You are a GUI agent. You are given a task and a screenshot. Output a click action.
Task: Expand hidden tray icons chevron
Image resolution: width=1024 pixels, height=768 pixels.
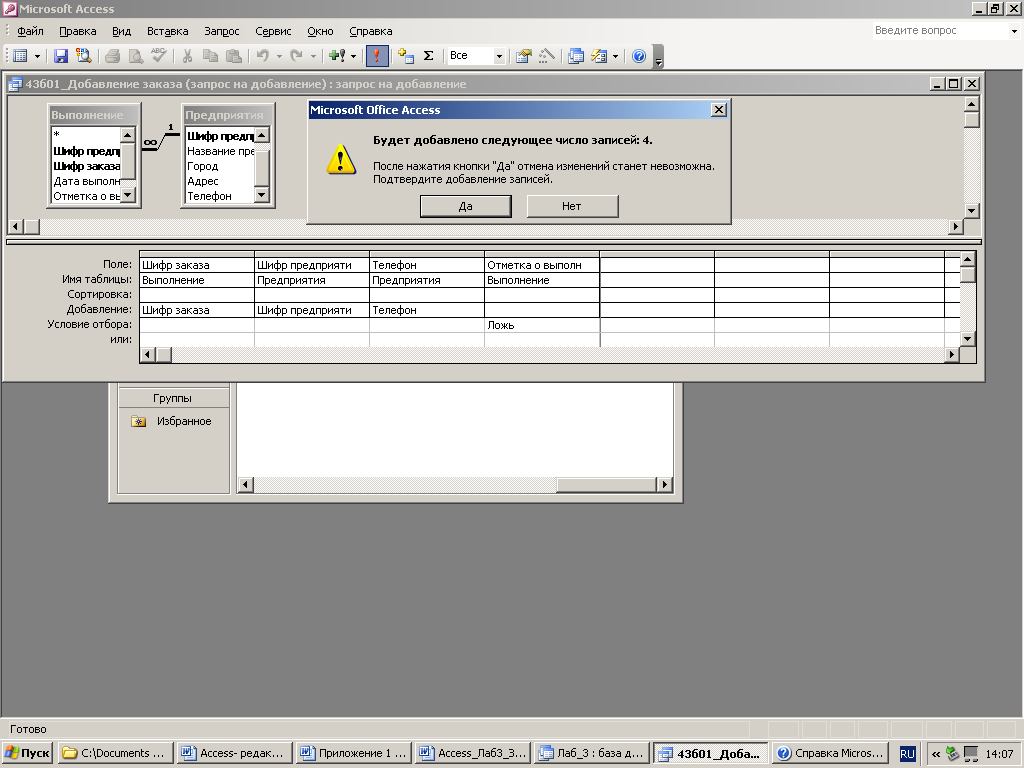click(936, 754)
